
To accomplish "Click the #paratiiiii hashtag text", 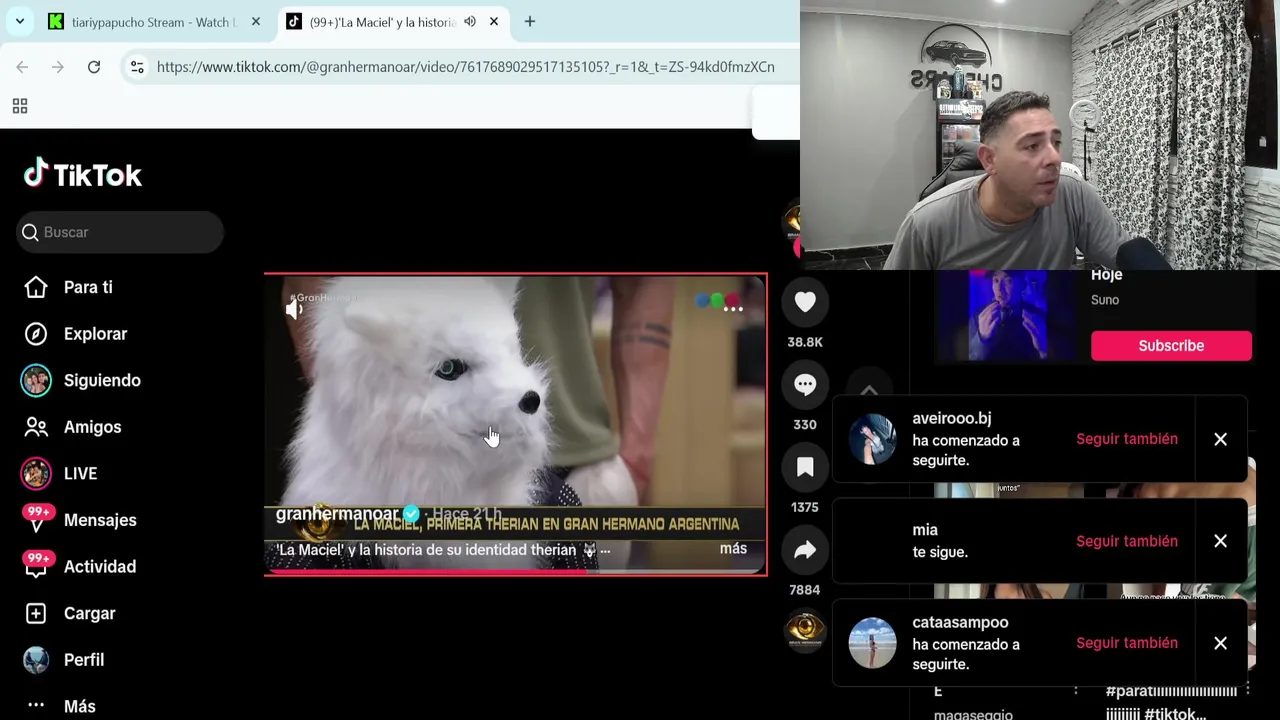I will pos(1171,691).
